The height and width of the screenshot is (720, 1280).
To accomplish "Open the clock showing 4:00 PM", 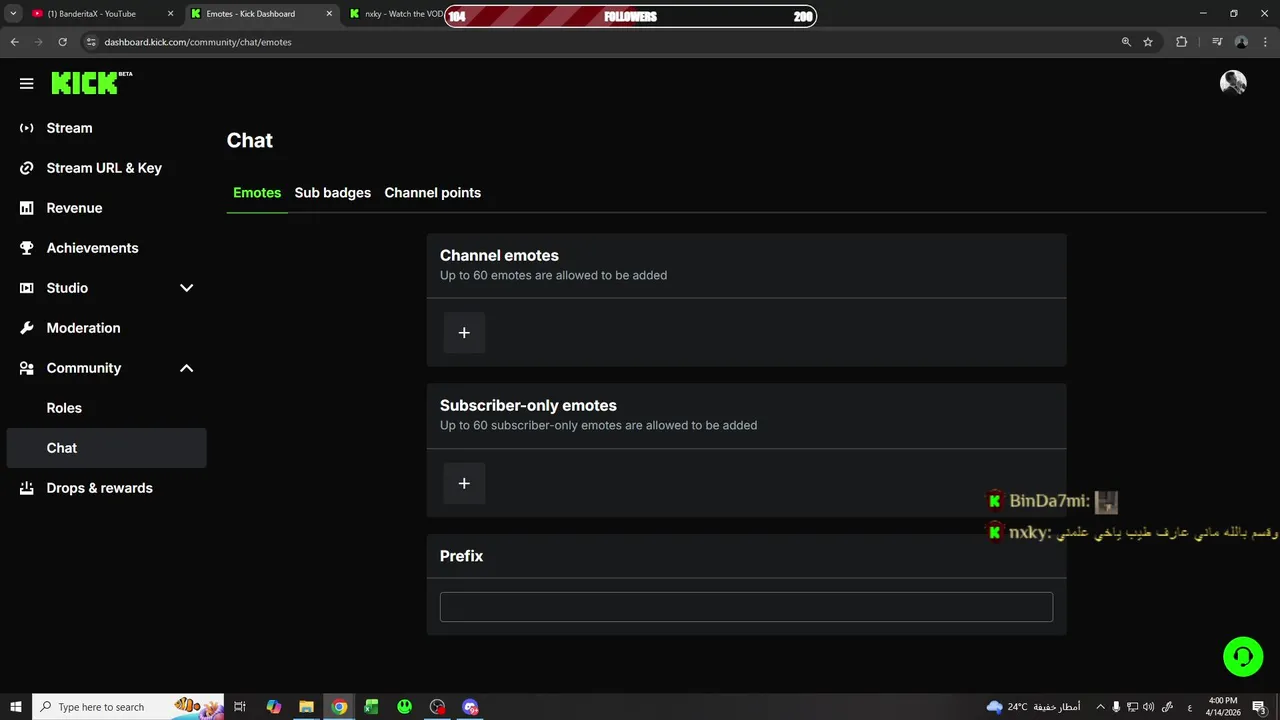I will click(1222, 707).
